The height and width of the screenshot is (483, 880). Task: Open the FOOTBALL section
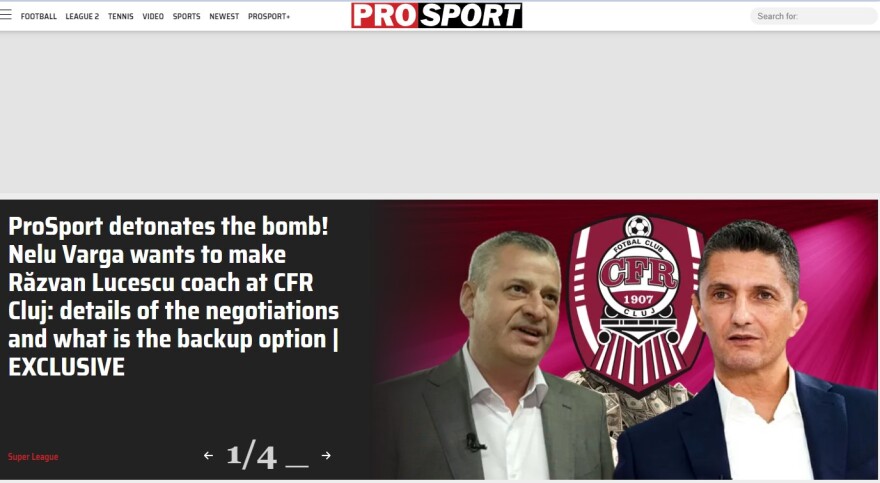[39, 16]
